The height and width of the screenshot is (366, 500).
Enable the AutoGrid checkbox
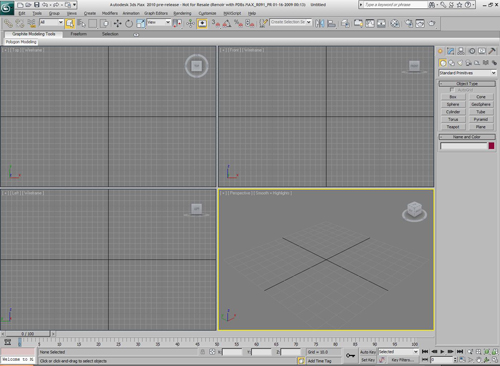tap(452, 90)
